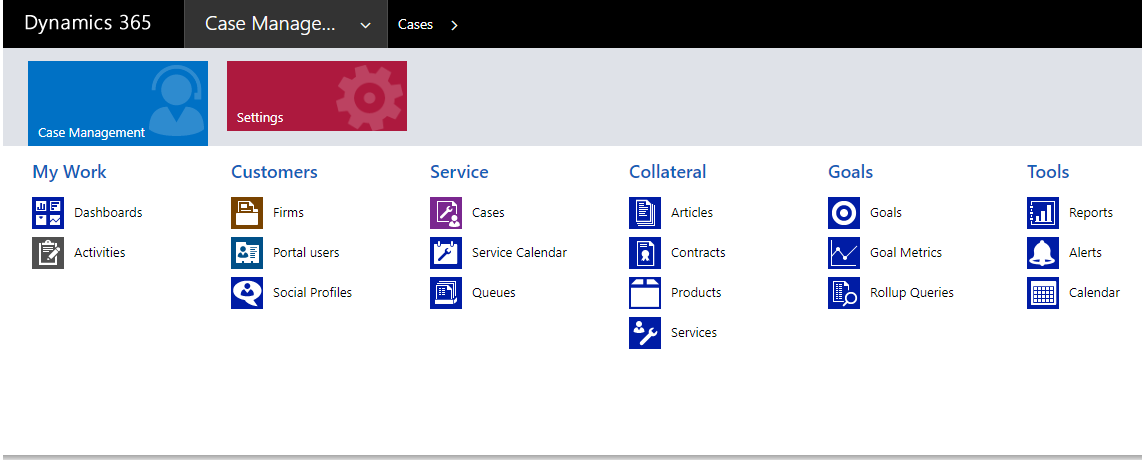This screenshot has height=460, width=1142.
Task: Open the Products link
Action: point(696,293)
